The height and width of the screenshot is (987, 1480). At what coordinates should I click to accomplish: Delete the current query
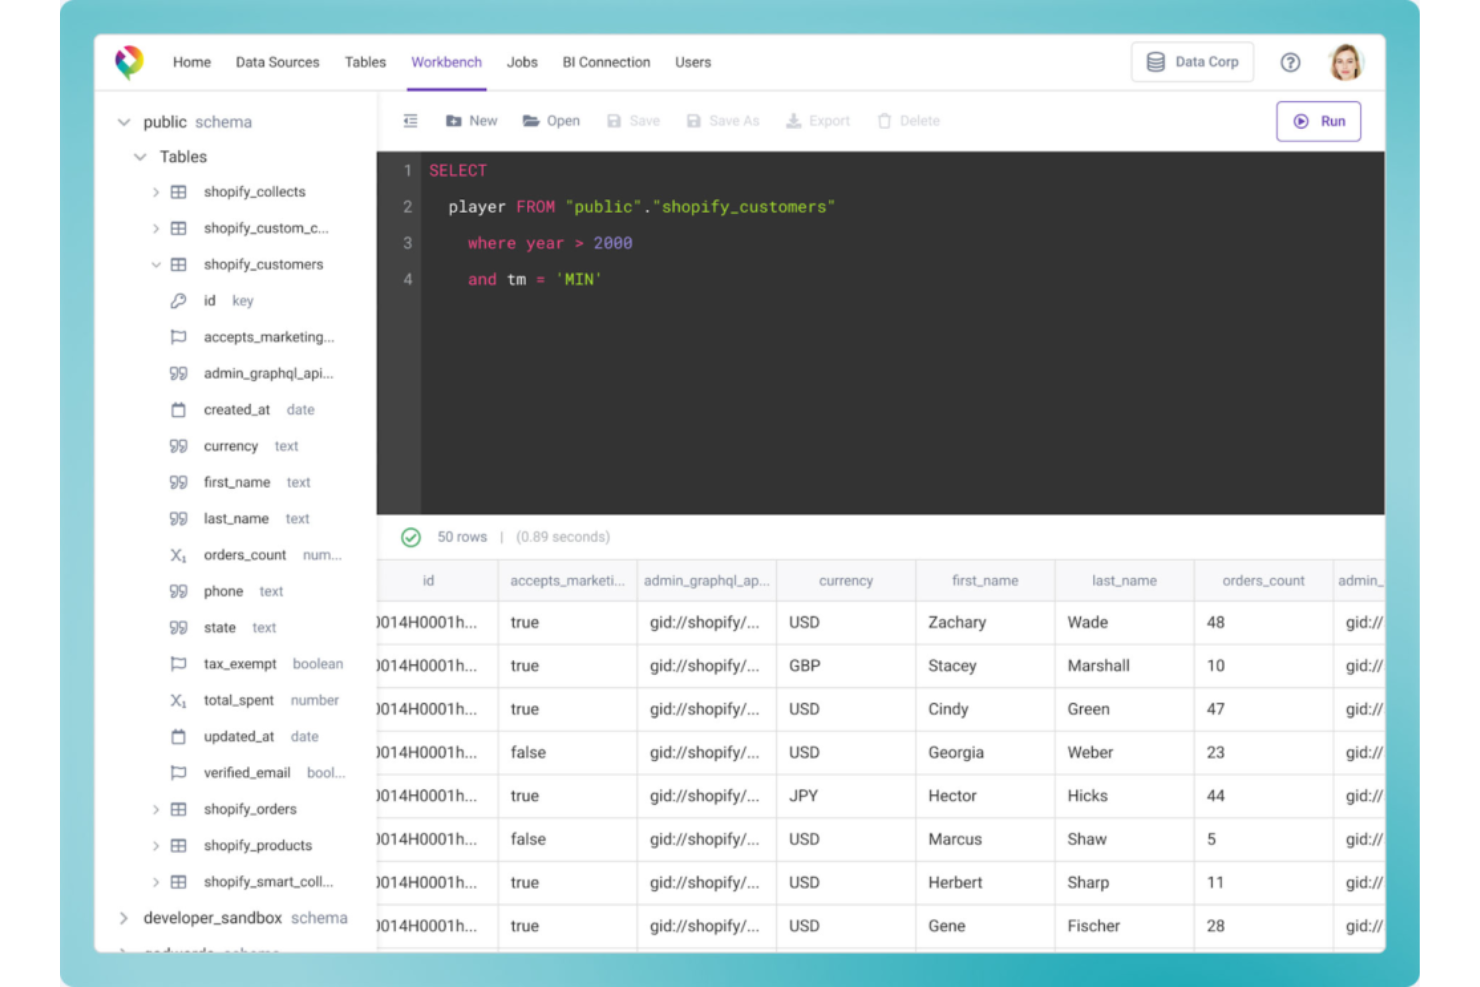(x=908, y=121)
